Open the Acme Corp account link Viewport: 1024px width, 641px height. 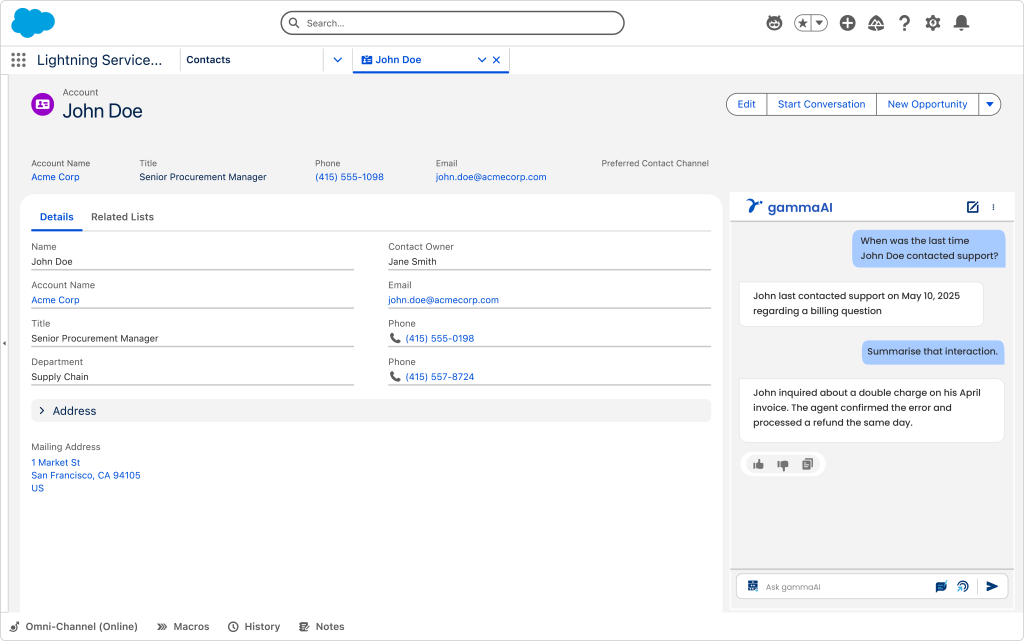pos(55,177)
